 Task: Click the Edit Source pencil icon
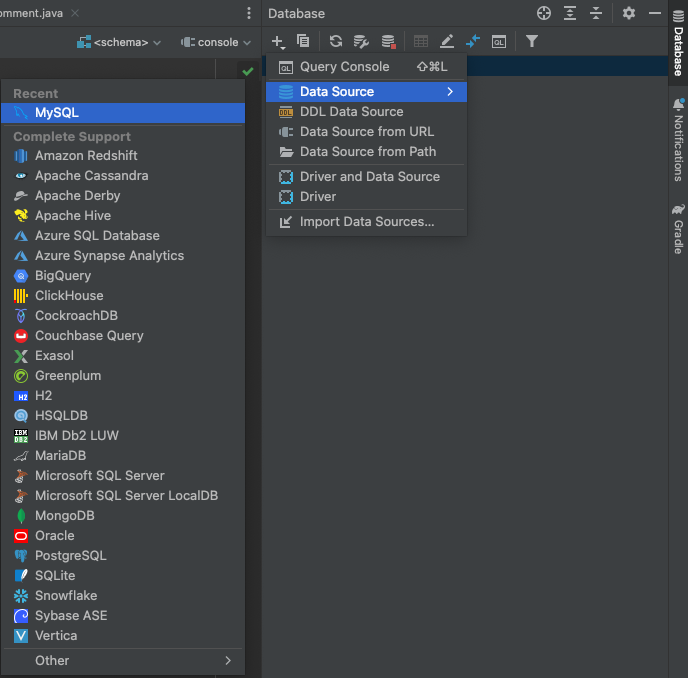point(447,42)
